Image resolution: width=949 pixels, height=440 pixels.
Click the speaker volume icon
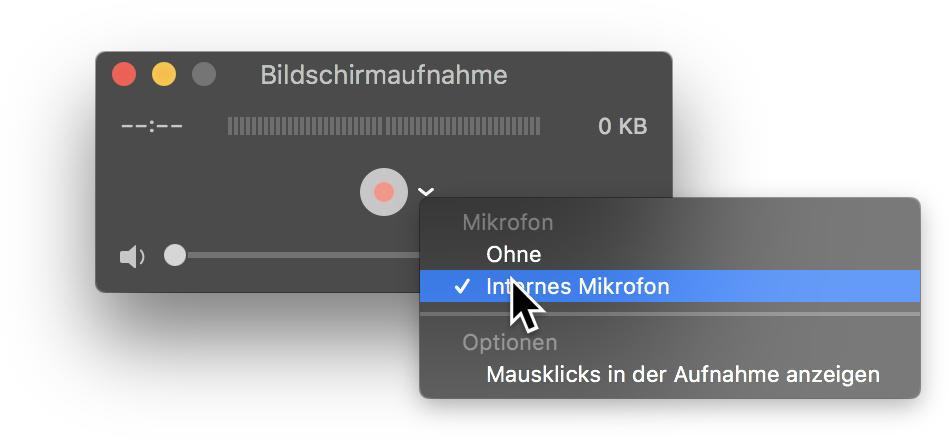coord(132,257)
